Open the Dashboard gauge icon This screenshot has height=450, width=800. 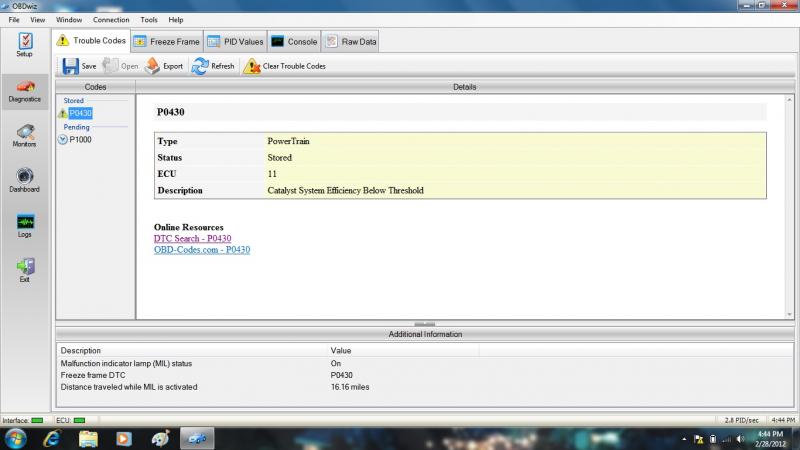[24, 180]
